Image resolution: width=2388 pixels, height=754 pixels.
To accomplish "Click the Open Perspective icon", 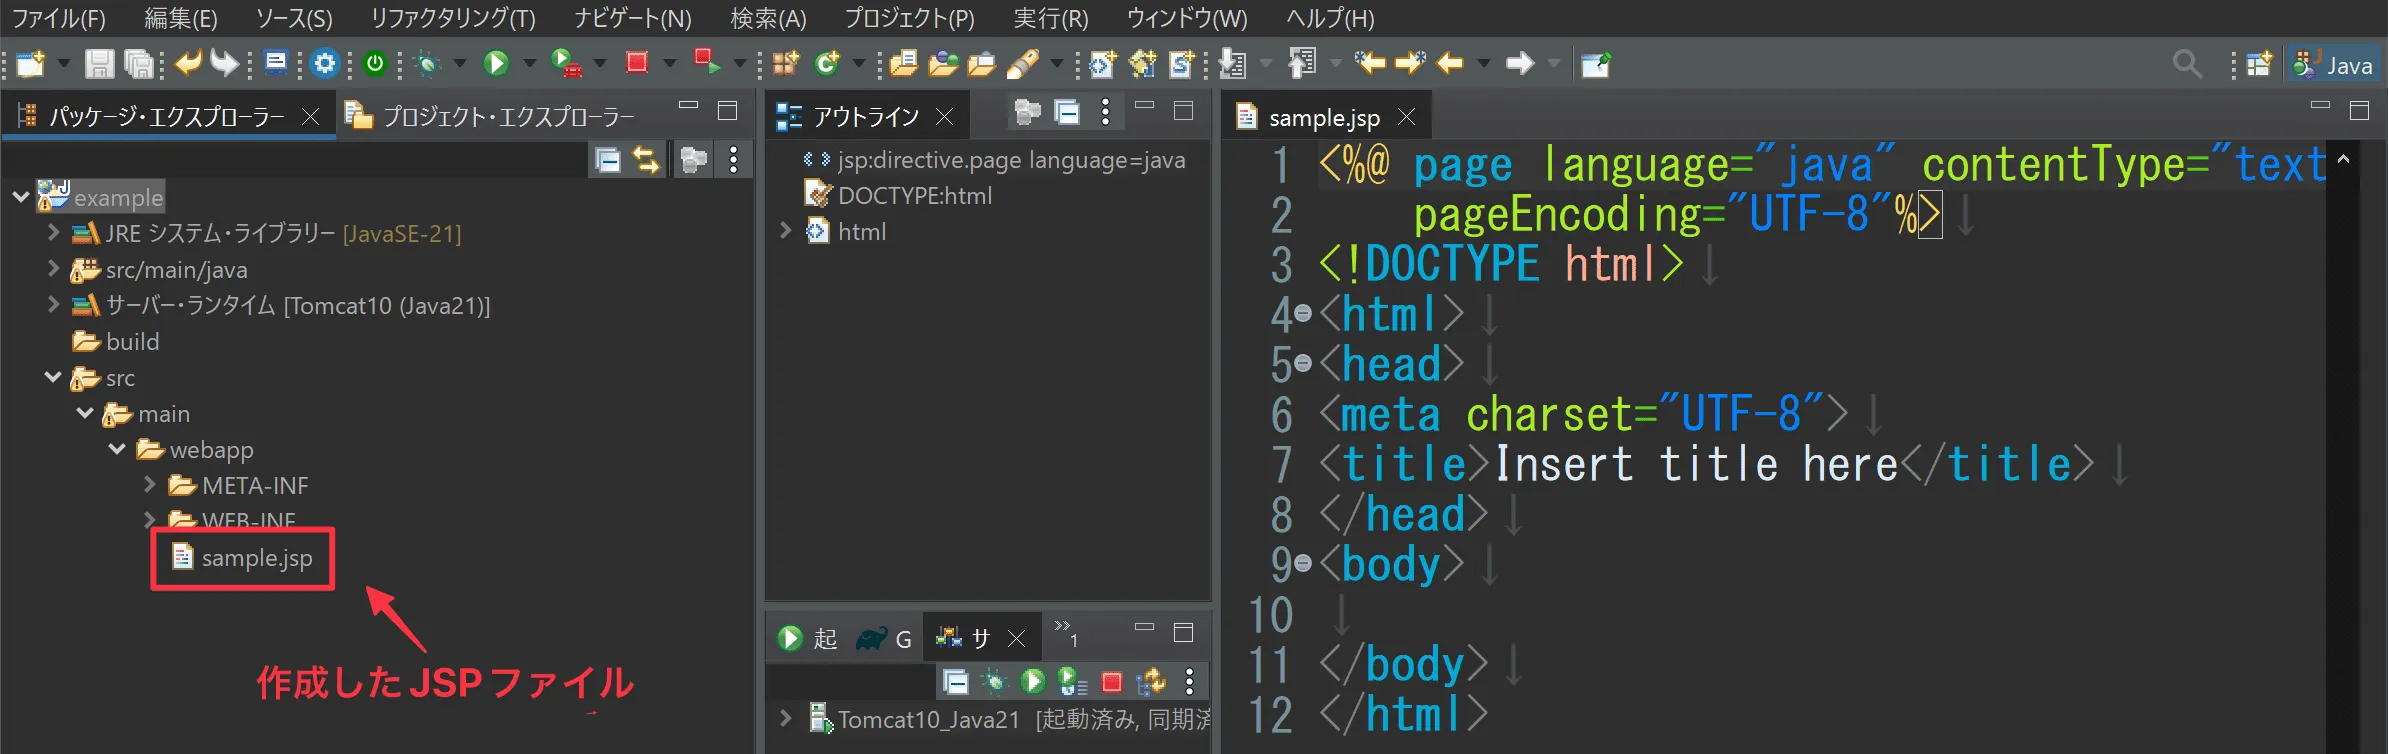I will coord(2259,64).
